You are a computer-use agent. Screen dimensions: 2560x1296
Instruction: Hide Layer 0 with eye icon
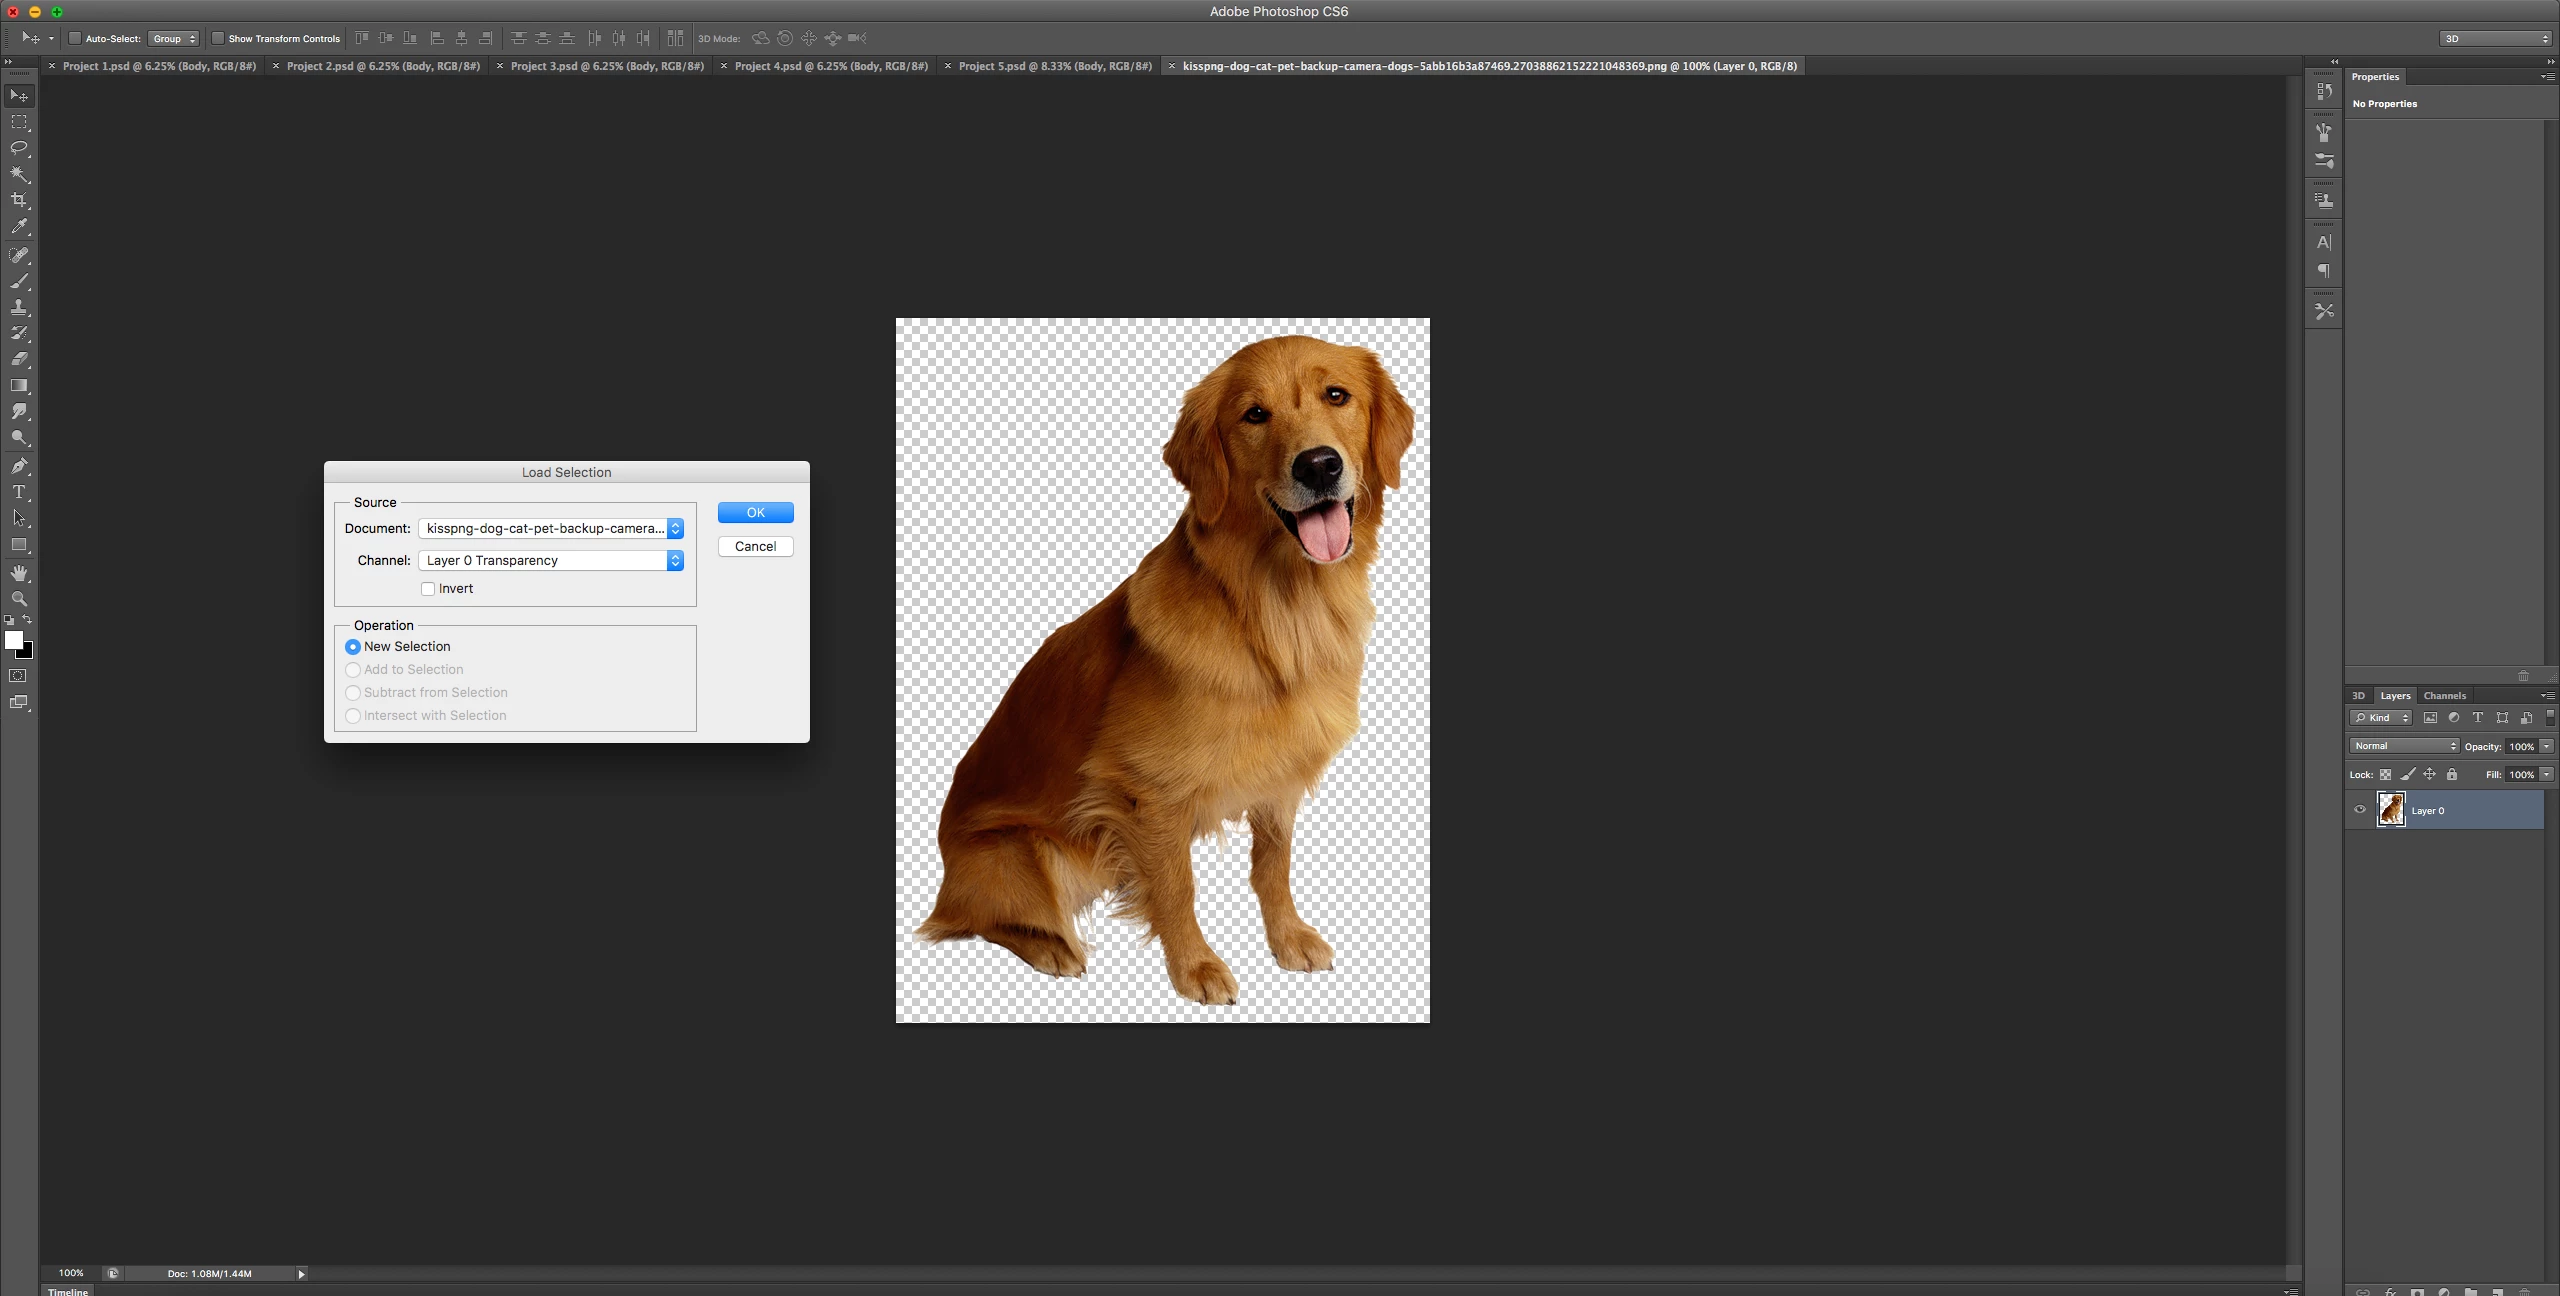(x=2360, y=810)
